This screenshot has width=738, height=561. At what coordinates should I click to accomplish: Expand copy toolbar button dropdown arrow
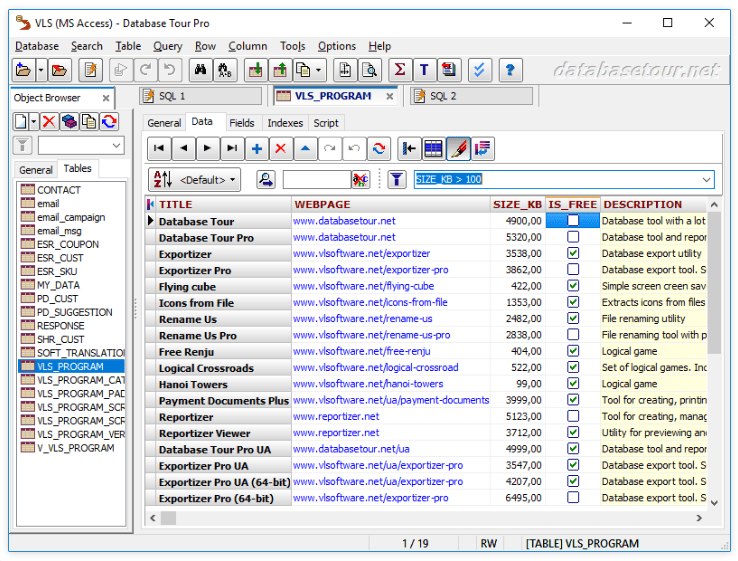[x=319, y=71]
